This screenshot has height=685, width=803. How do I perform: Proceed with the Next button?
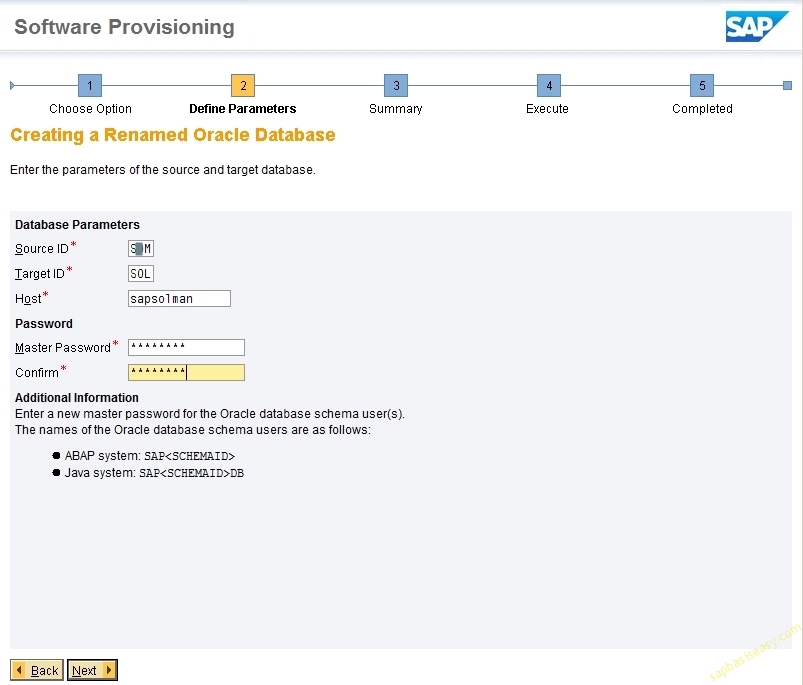coord(92,670)
